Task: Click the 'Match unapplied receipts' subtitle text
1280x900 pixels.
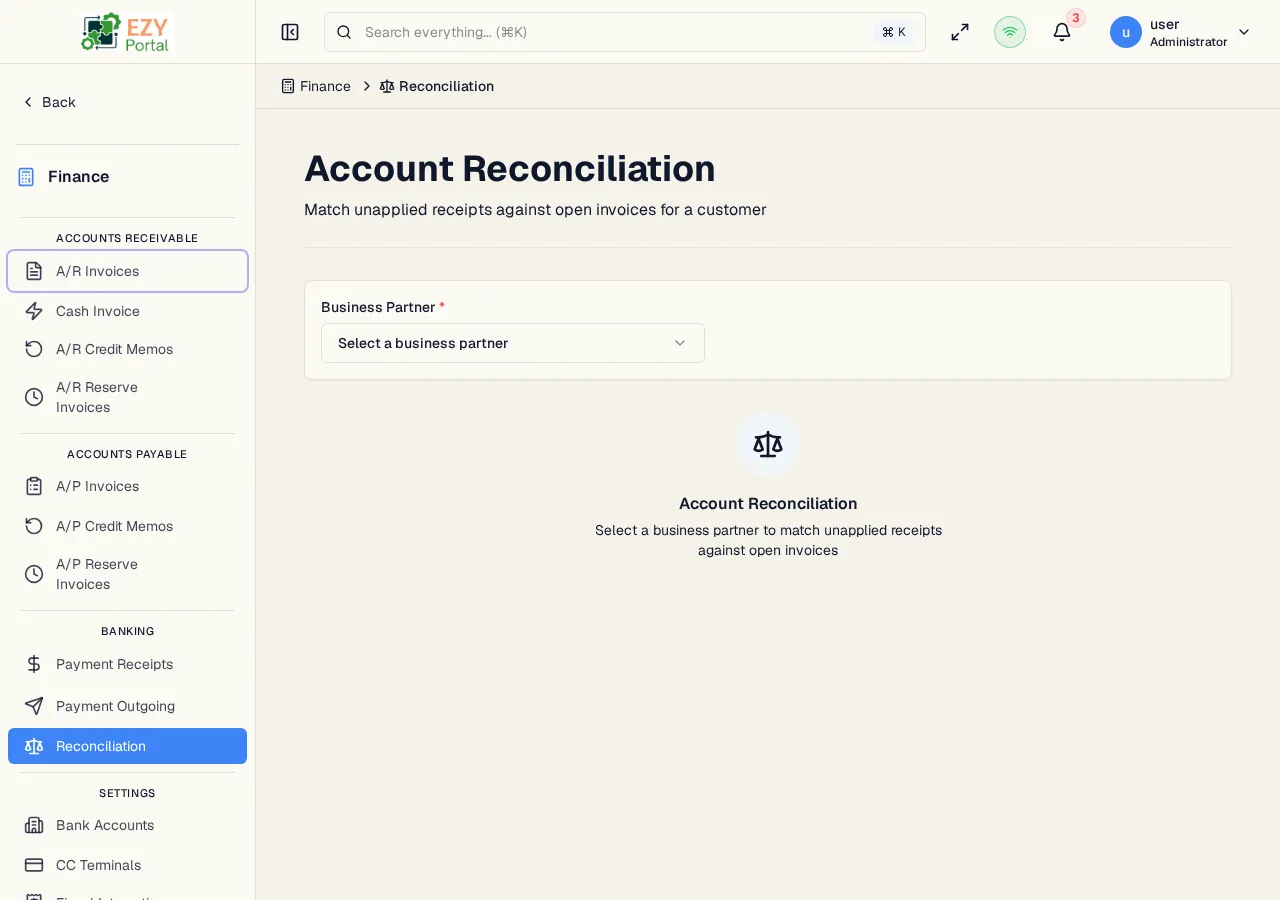Action: coord(535,210)
